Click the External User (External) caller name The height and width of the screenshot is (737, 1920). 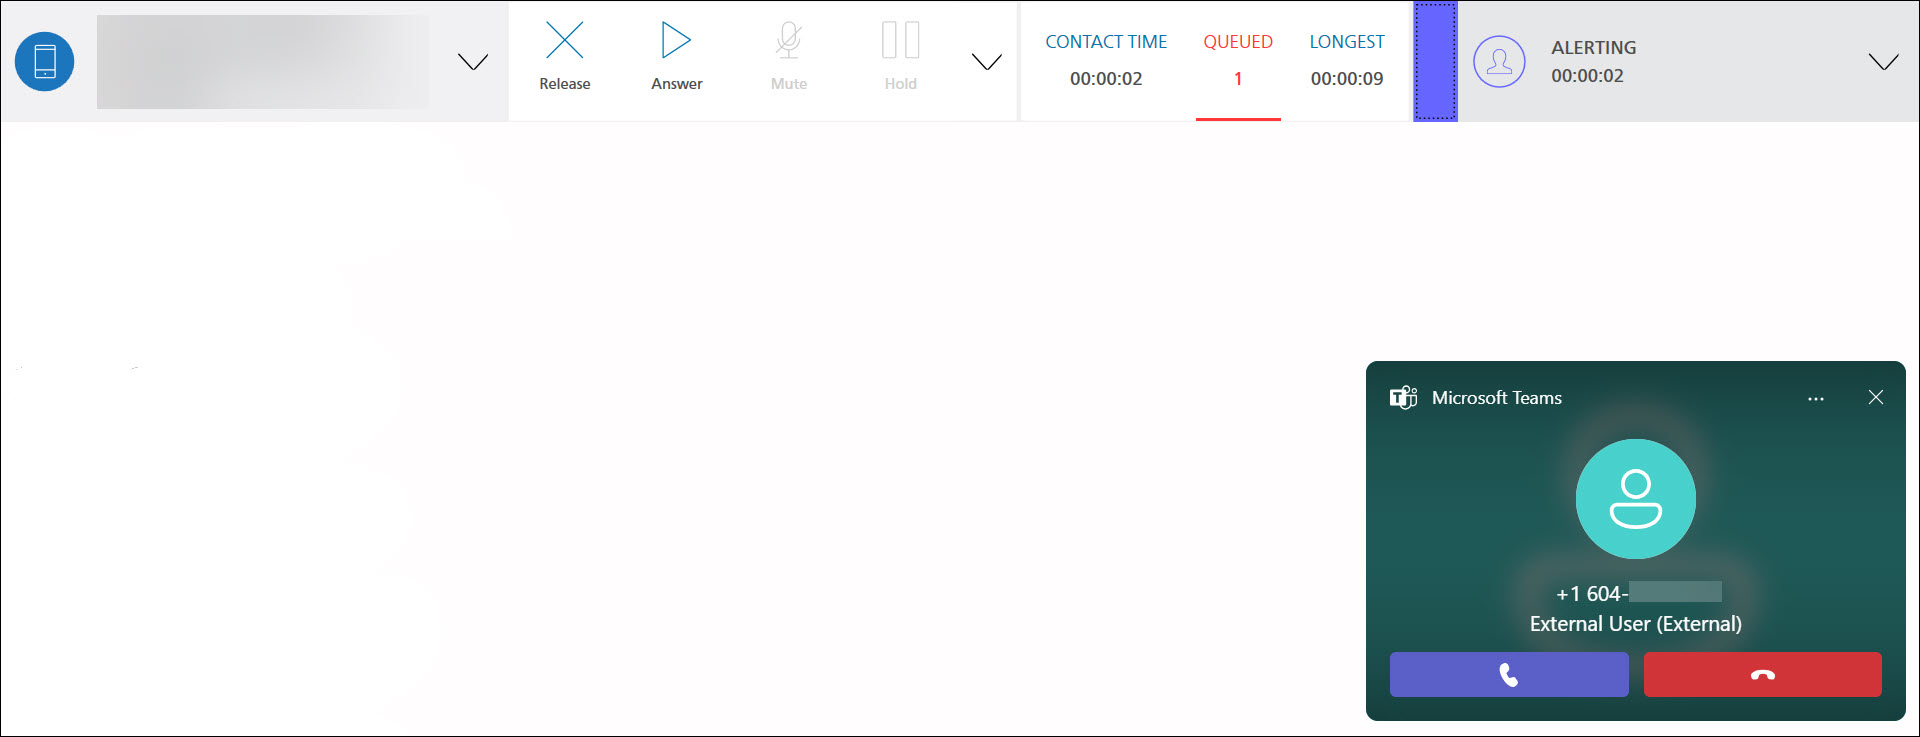coord(1636,624)
